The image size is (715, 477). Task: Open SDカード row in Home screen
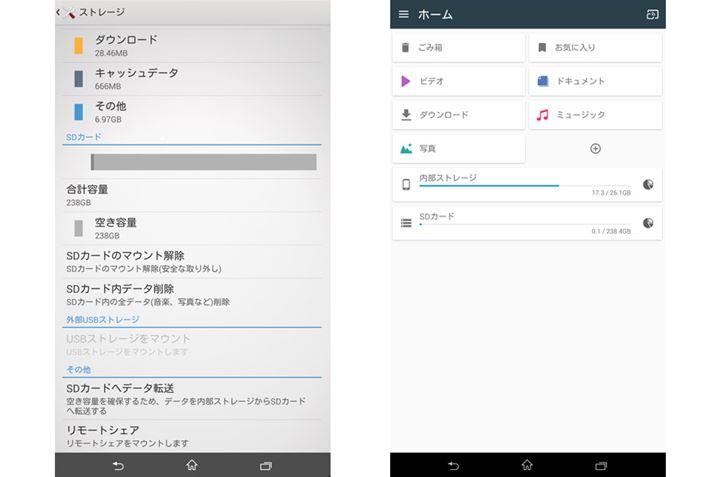(527, 223)
